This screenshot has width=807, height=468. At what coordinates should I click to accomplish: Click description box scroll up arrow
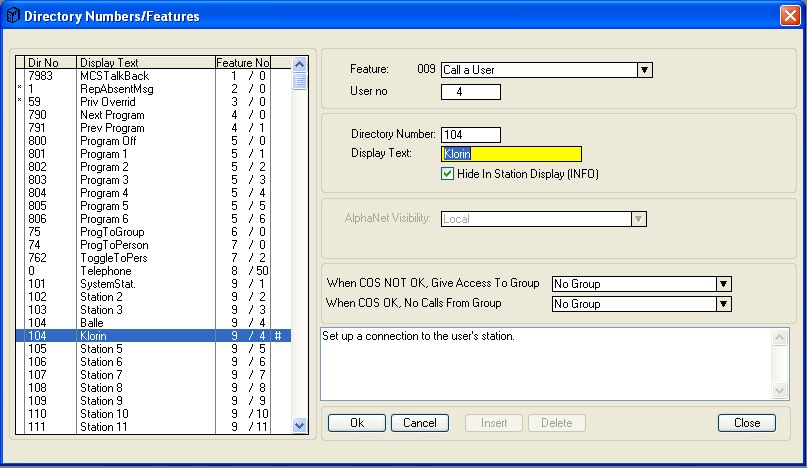click(779, 338)
